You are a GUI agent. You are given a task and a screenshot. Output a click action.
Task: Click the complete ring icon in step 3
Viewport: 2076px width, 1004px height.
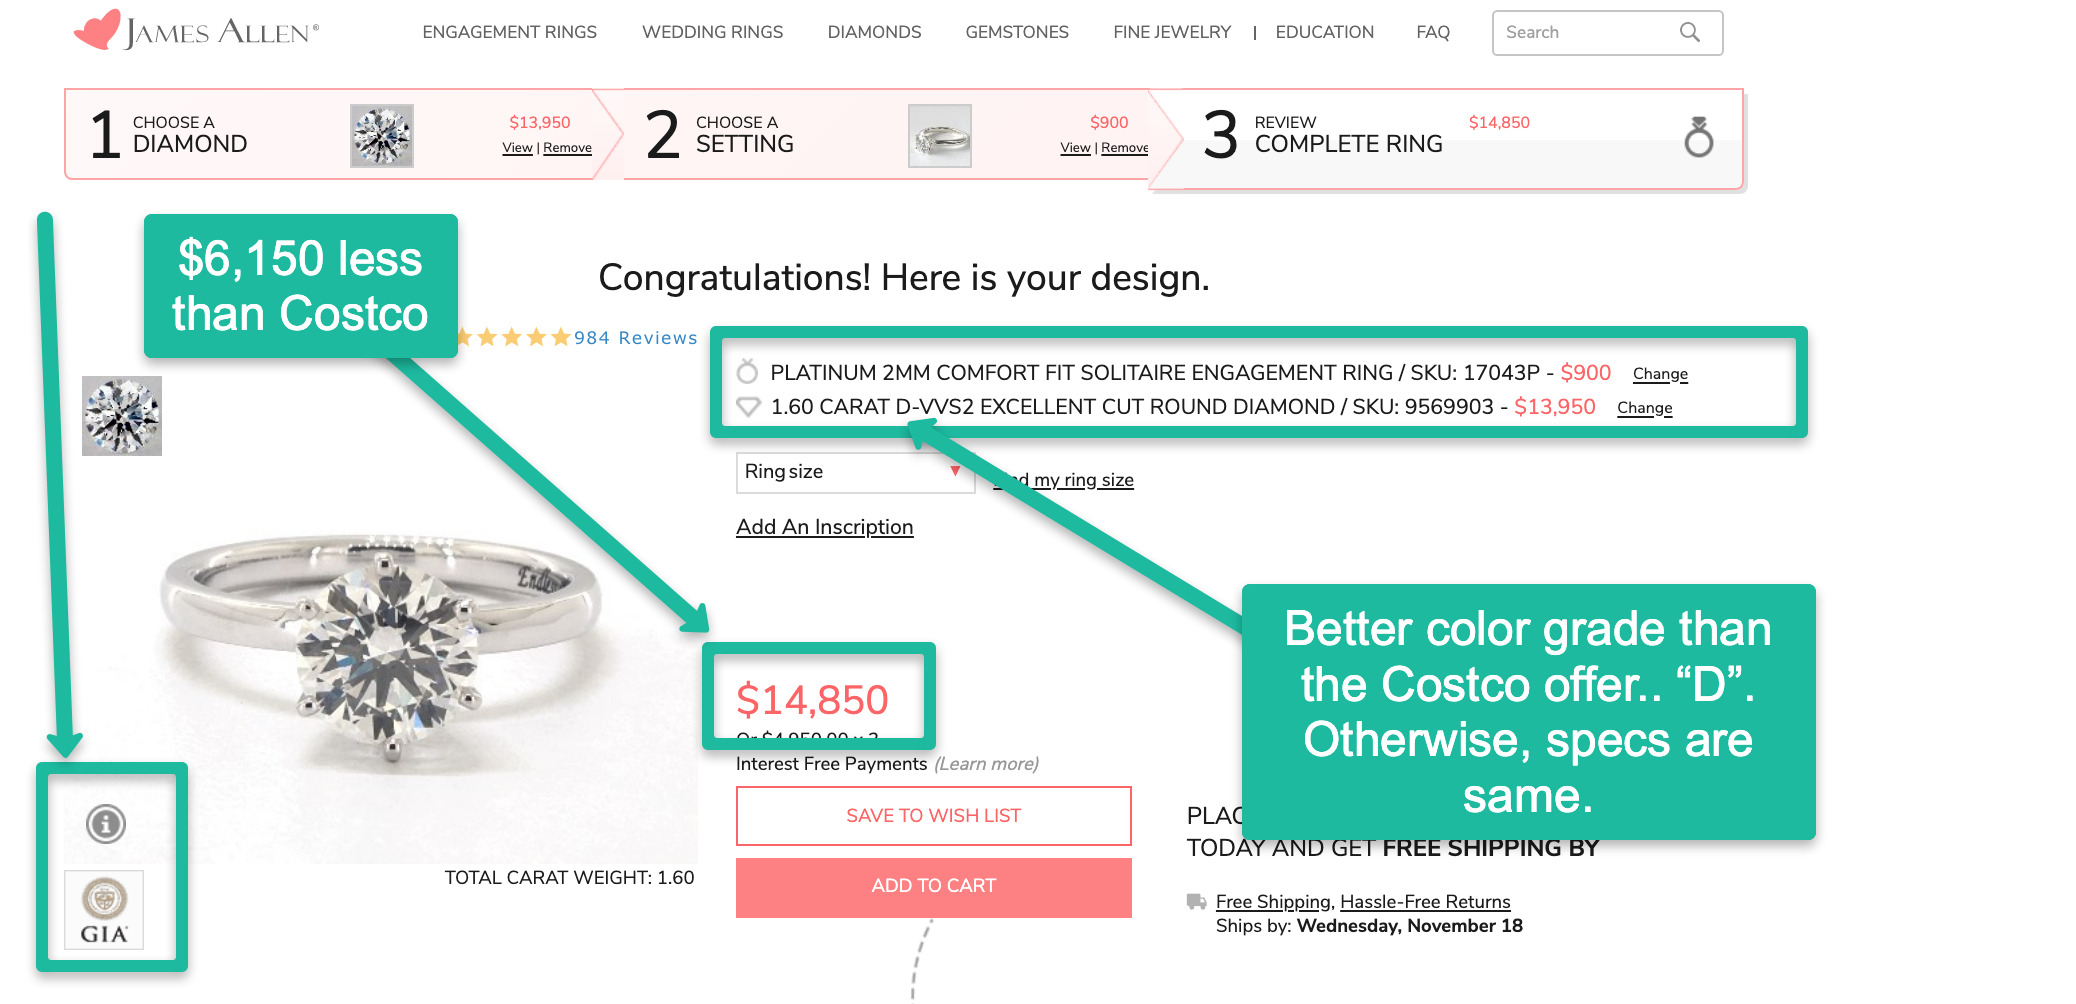(x=1698, y=137)
